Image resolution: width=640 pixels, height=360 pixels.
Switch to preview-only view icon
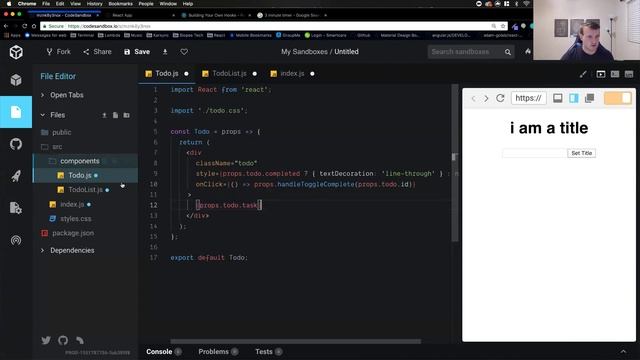click(601, 74)
